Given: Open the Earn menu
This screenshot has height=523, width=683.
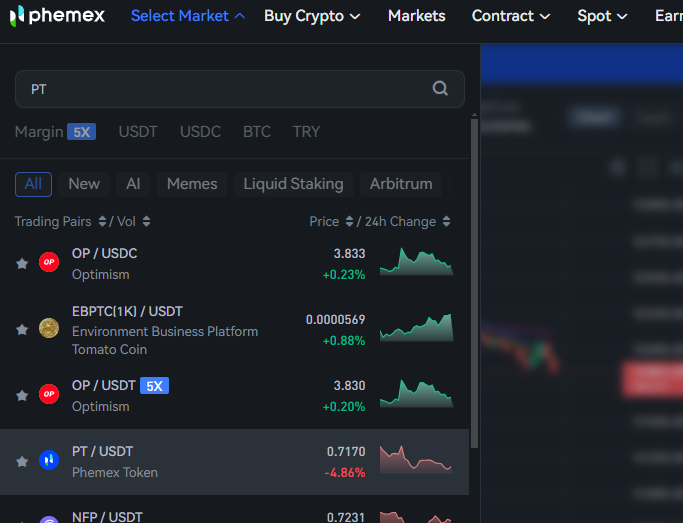Looking at the screenshot, I should pos(669,16).
